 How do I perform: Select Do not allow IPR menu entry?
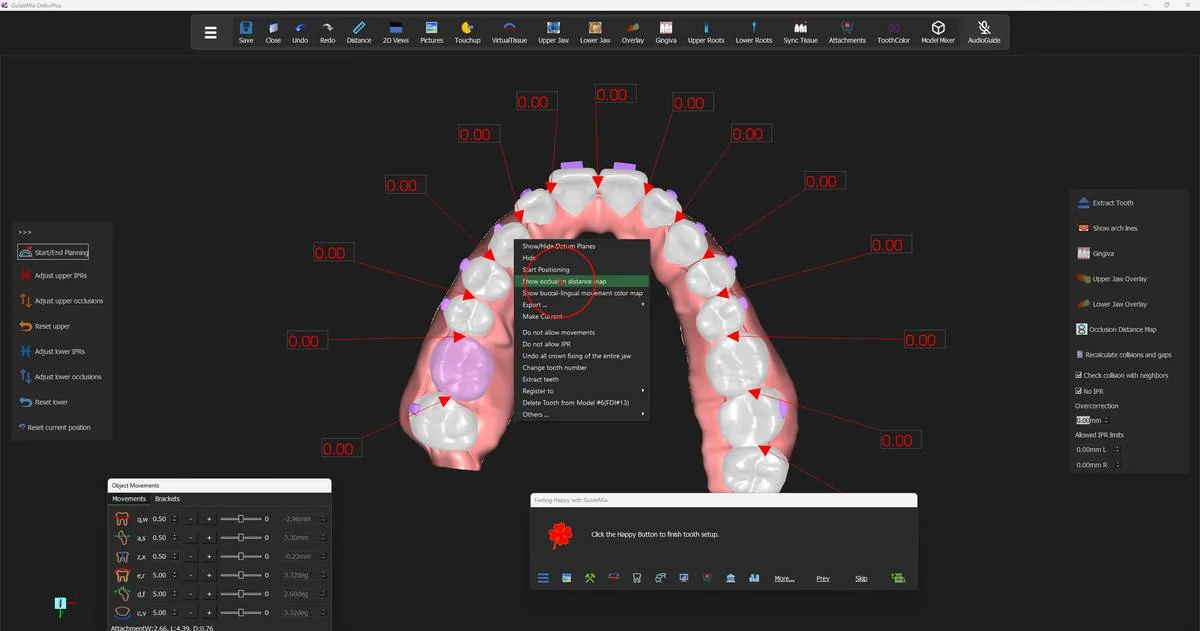pos(582,344)
